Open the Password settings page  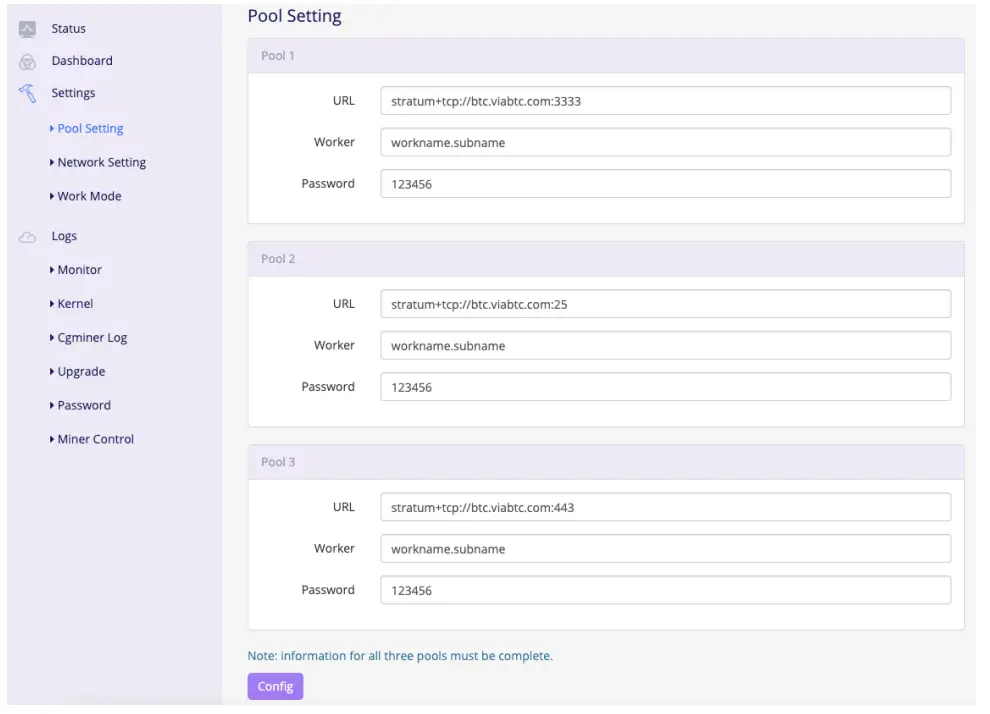(x=84, y=405)
